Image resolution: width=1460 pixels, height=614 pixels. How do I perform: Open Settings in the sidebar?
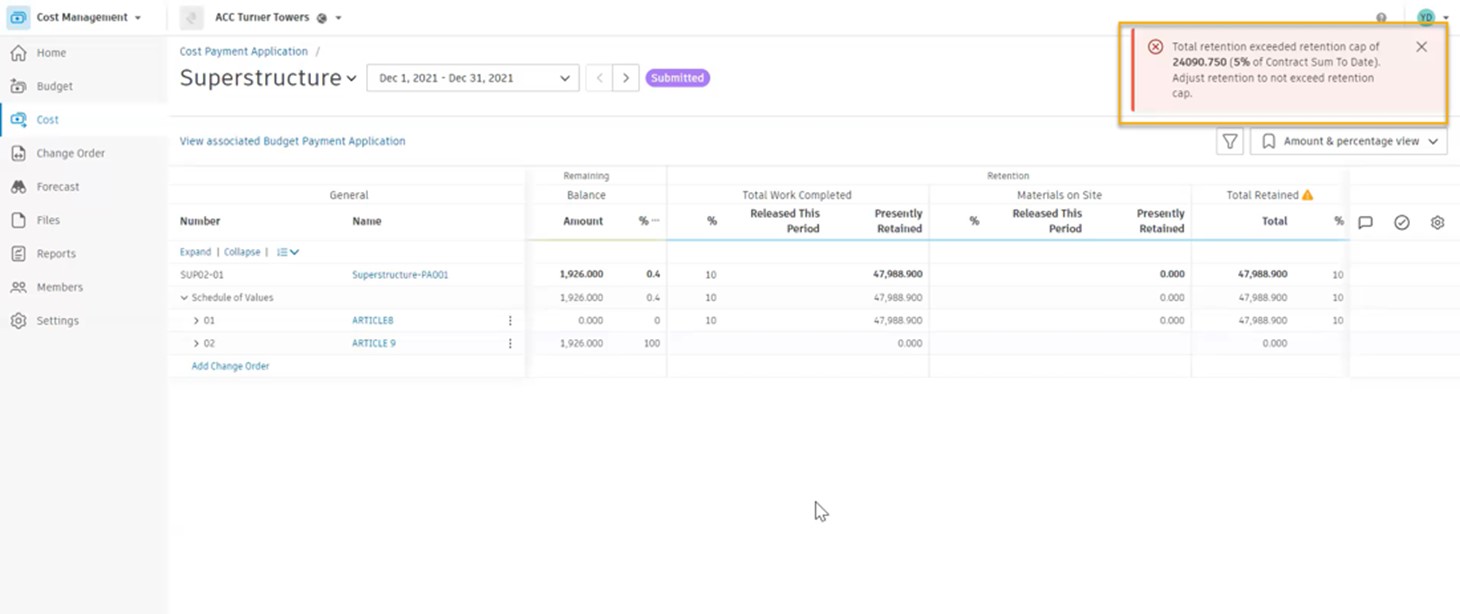coord(57,321)
